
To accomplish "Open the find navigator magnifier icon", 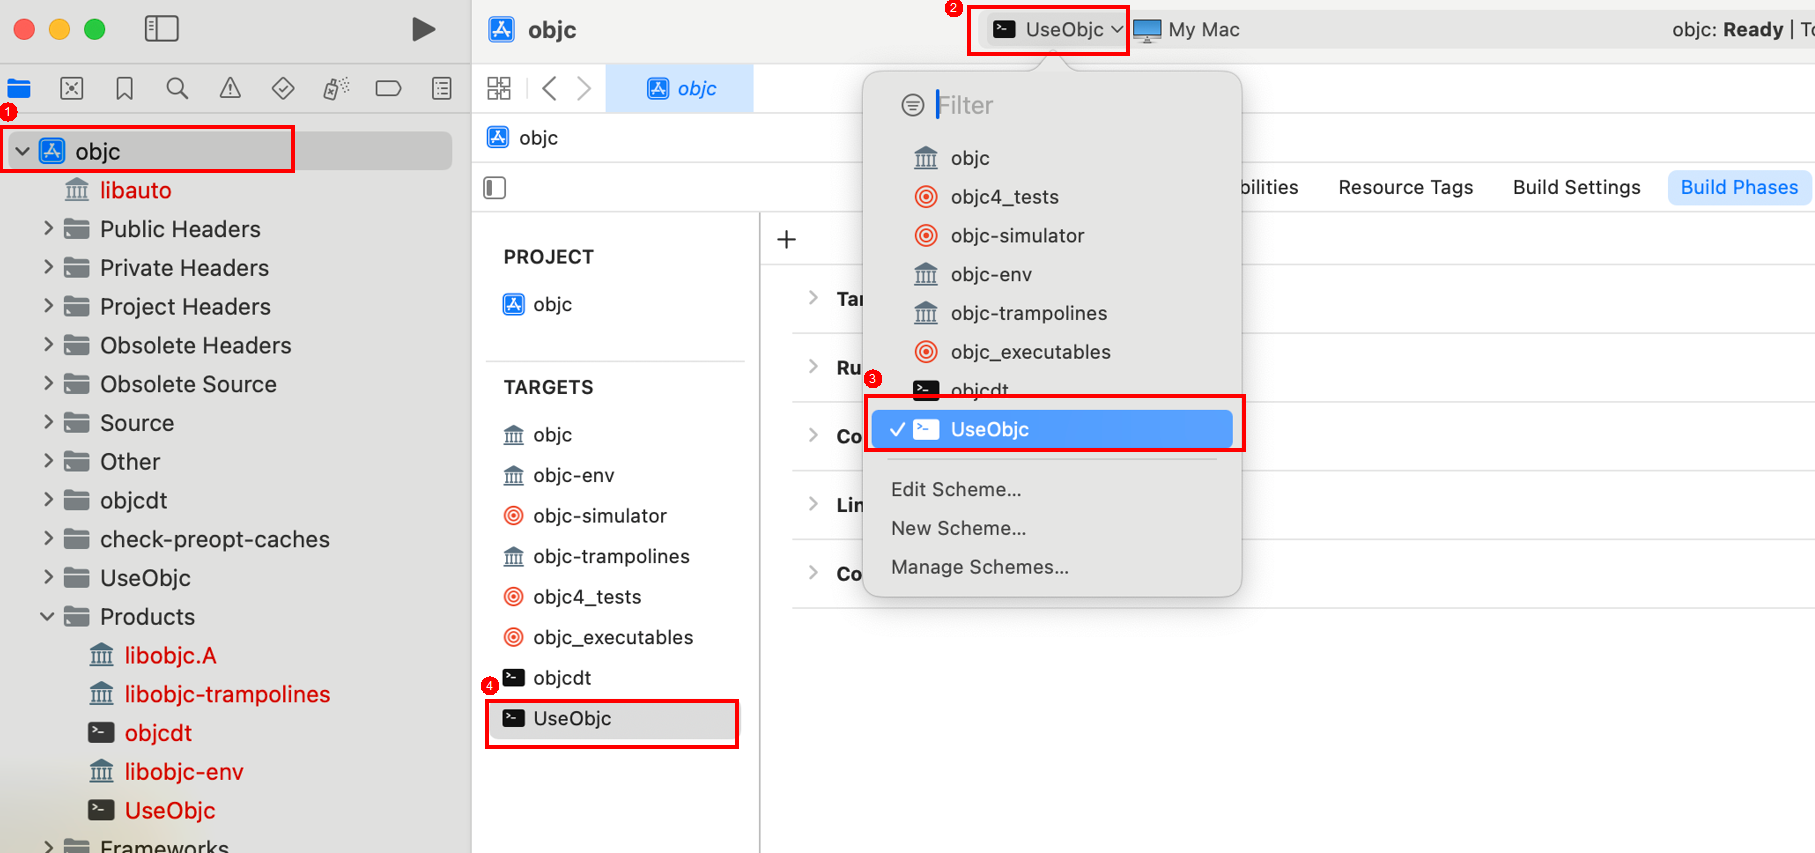I will [x=177, y=89].
